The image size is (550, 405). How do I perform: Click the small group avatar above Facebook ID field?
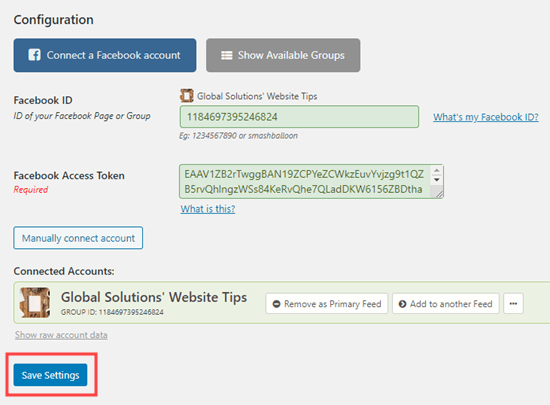click(187, 95)
